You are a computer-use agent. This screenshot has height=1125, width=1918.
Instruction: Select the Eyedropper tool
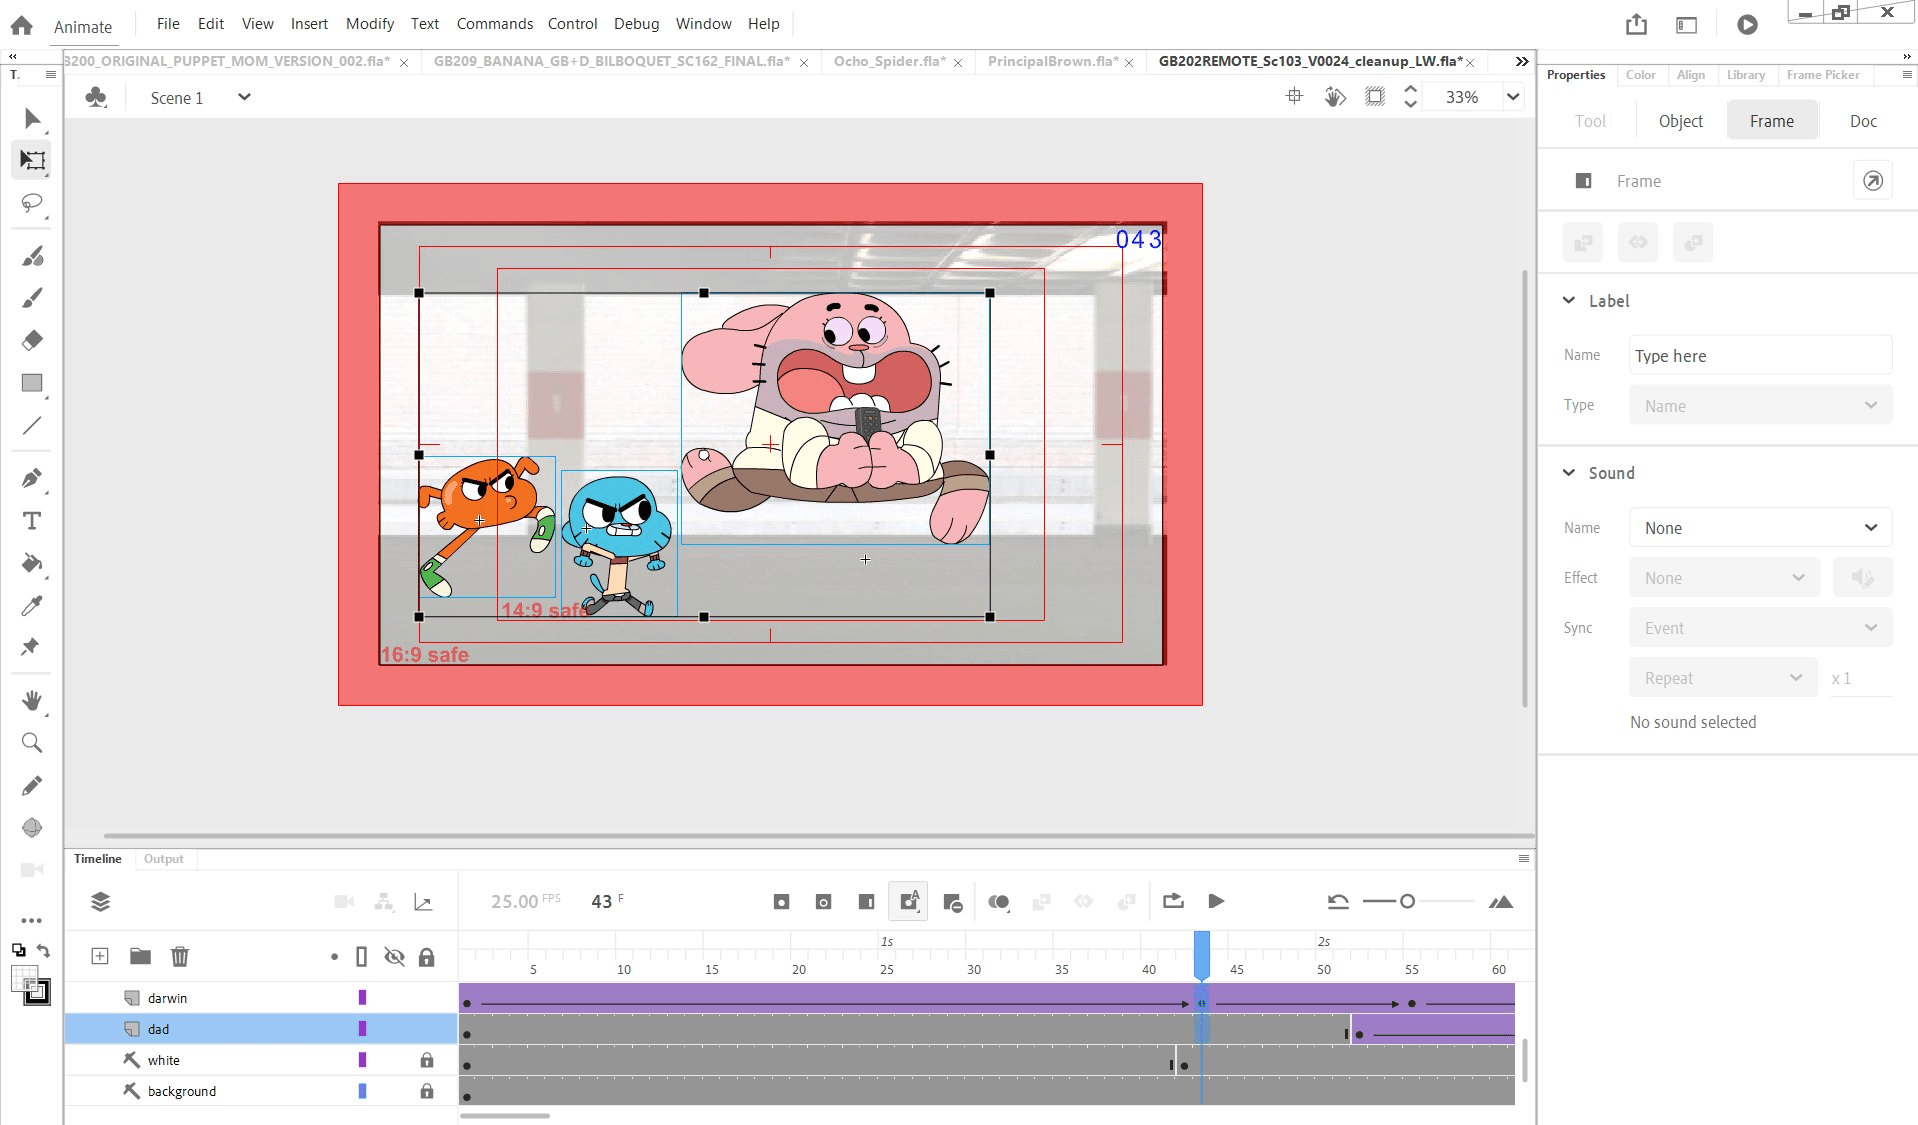tap(32, 606)
